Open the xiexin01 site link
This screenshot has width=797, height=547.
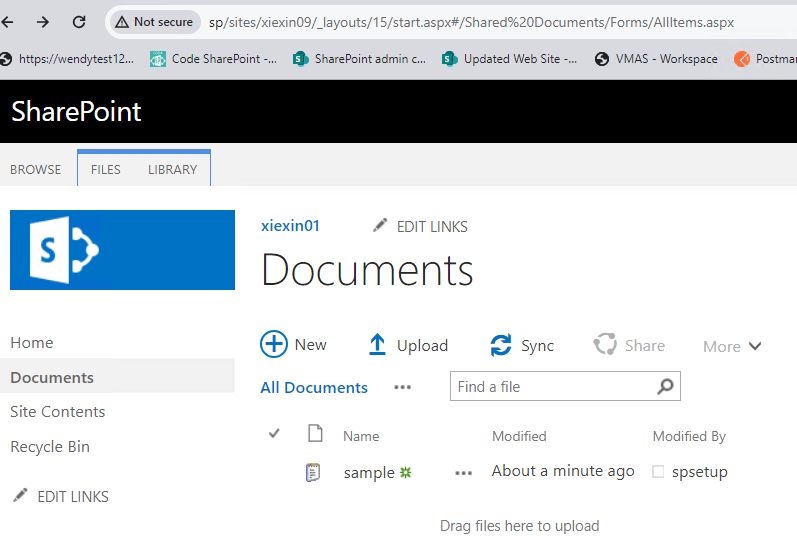tap(290, 226)
